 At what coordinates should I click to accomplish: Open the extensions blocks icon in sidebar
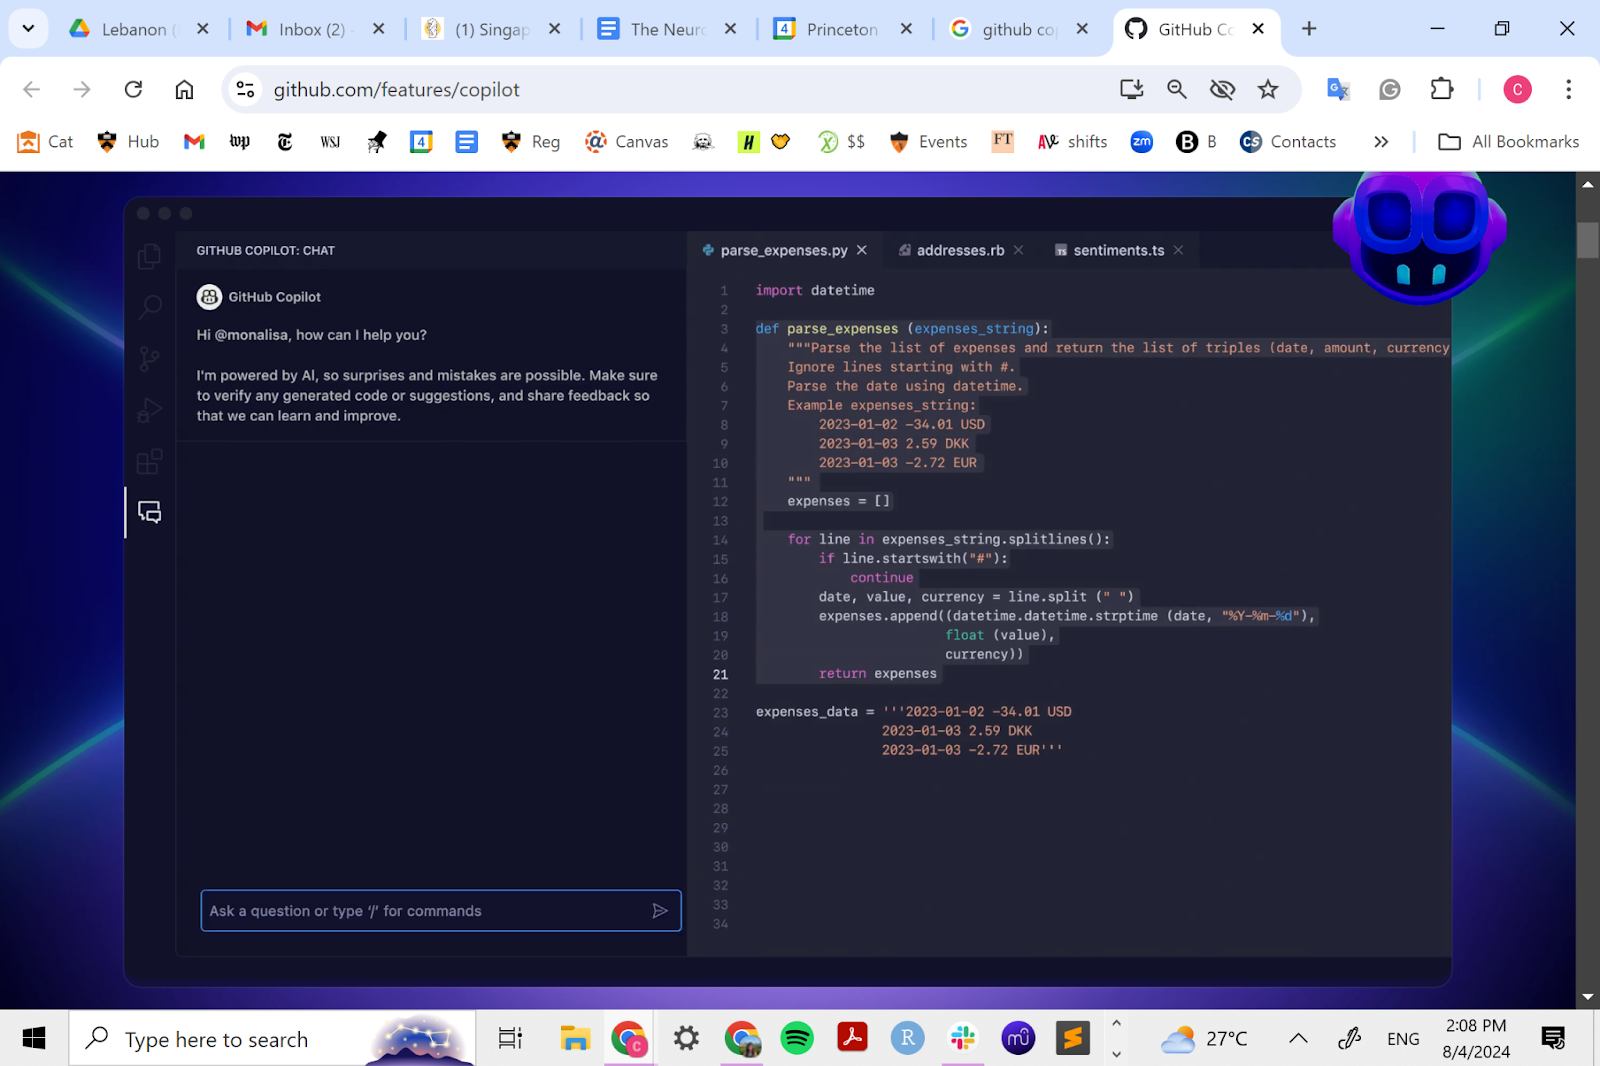[150, 462]
